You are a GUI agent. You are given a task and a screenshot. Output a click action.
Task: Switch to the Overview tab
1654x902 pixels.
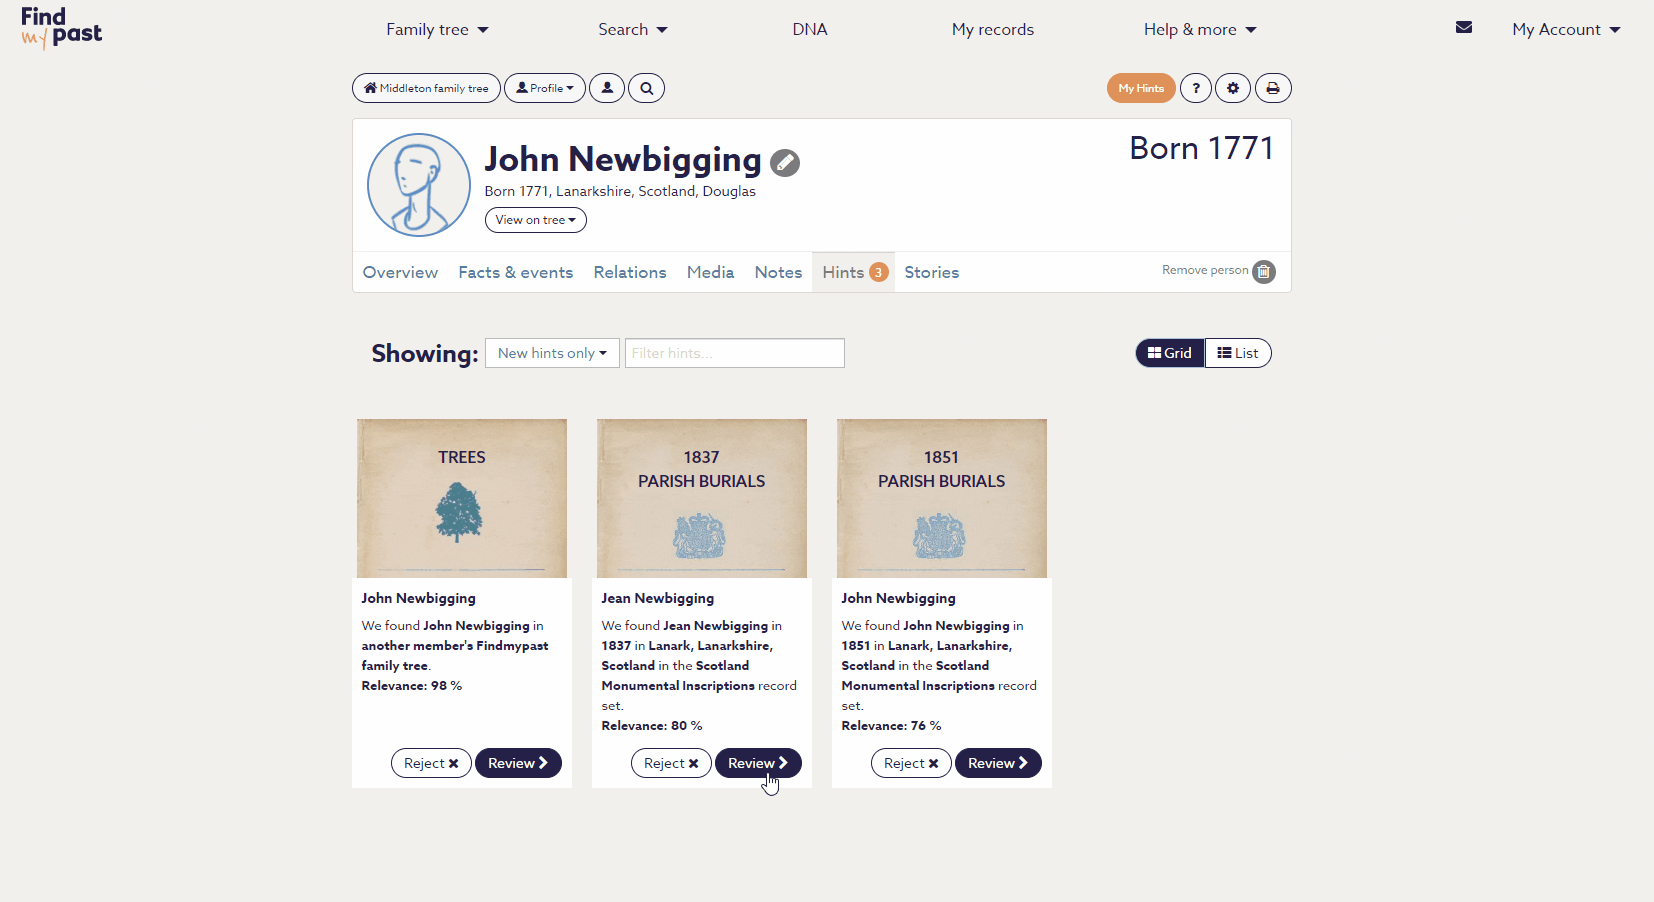400,272
